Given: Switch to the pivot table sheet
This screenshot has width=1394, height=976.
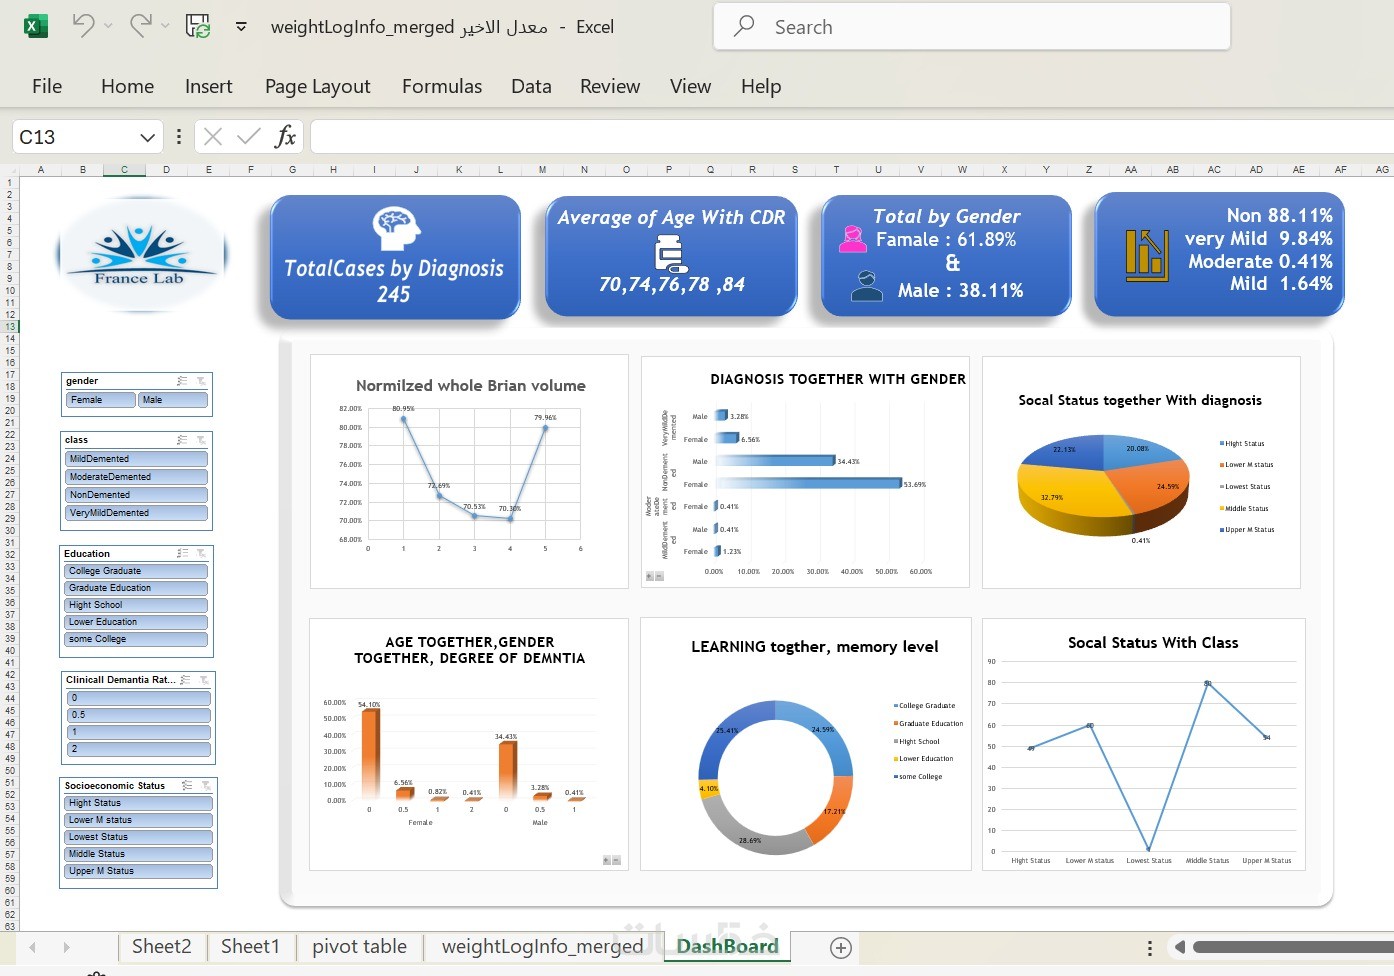Looking at the screenshot, I should click(x=359, y=946).
